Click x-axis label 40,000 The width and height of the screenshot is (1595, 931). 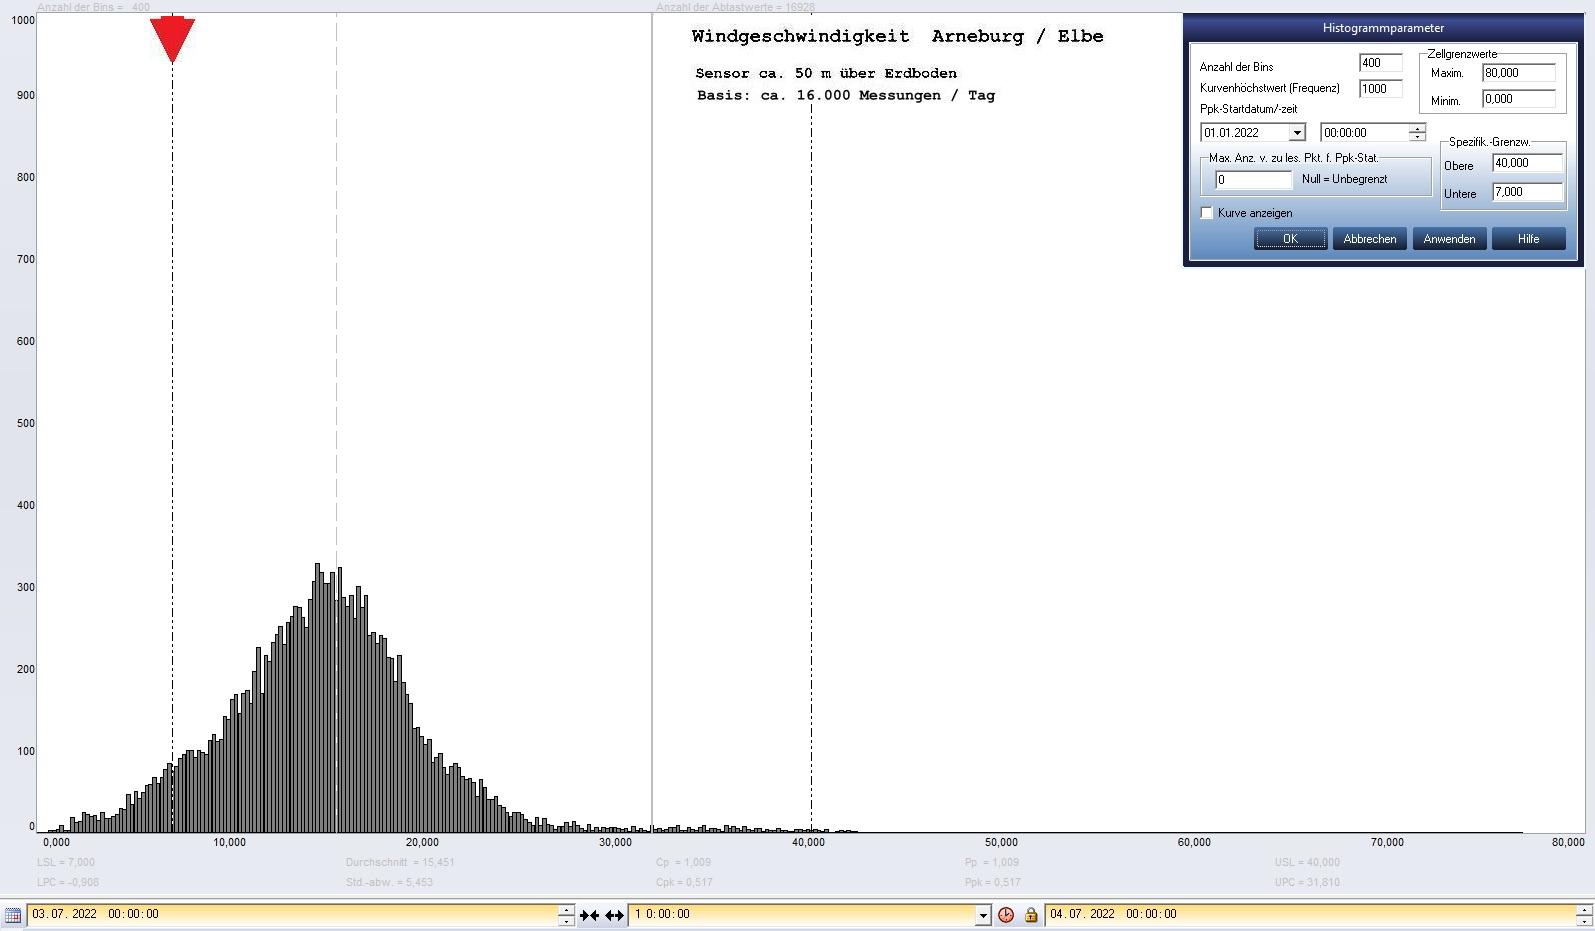808,842
